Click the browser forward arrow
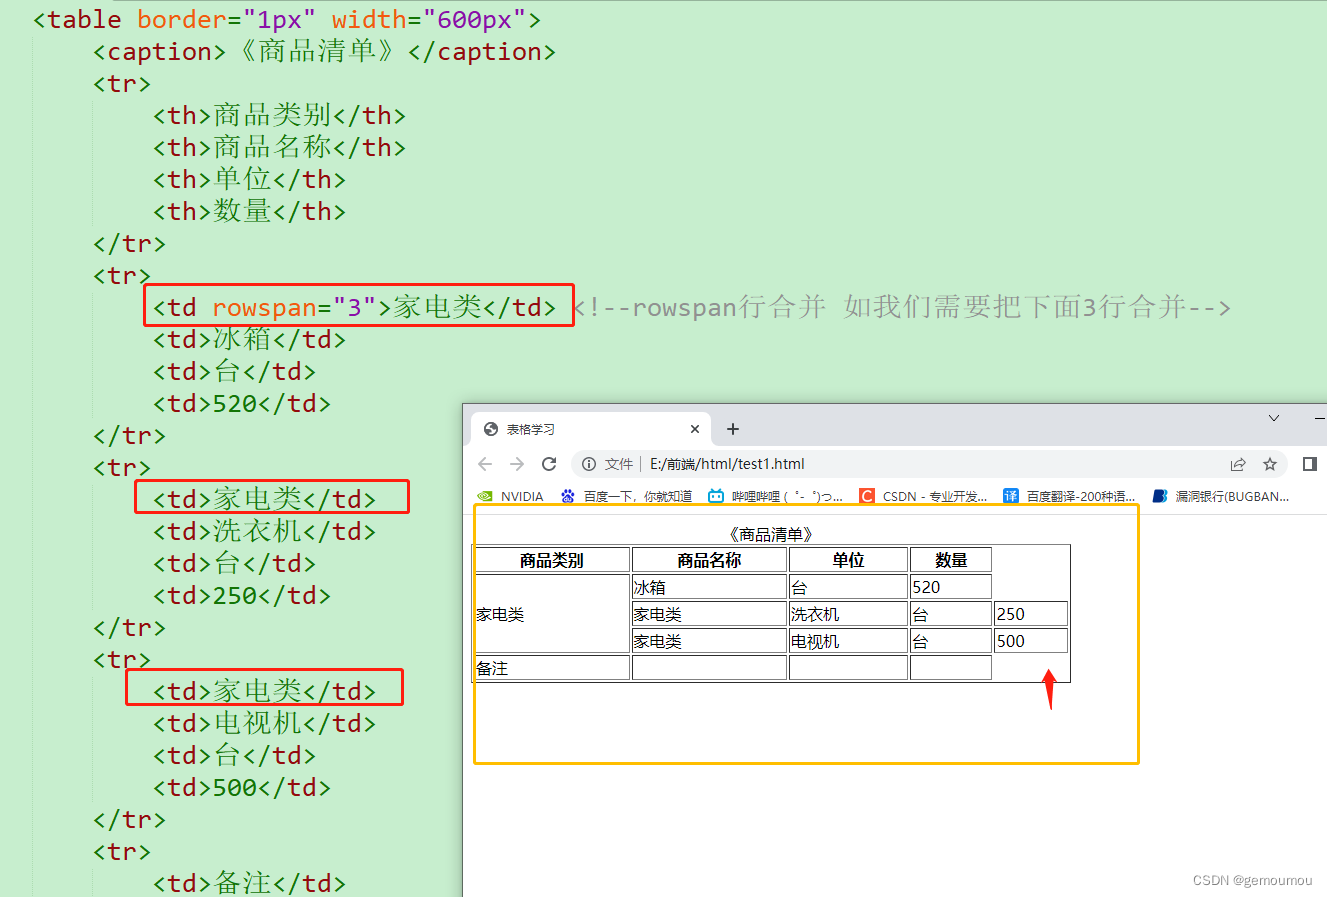This screenshot has height=897, width=1327. (x=517, y=464)
